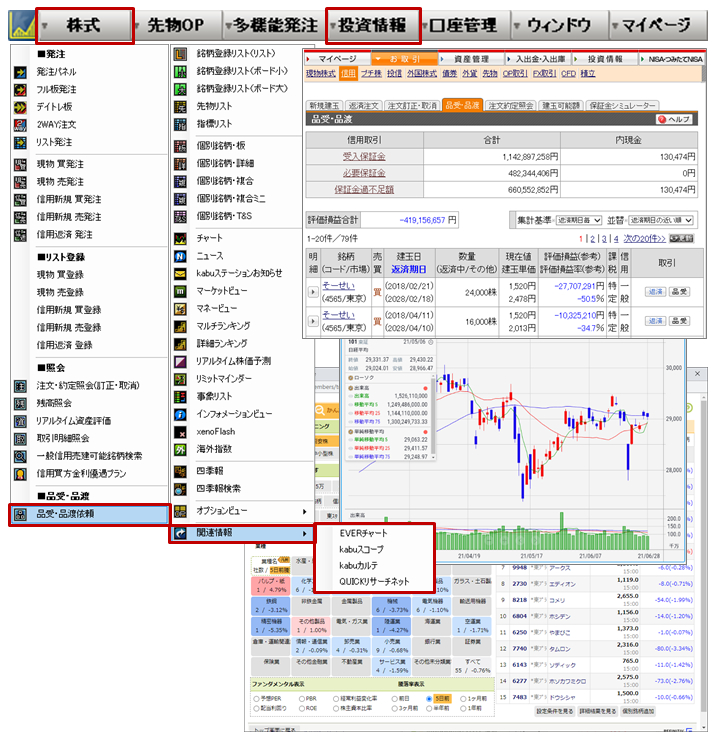This screenshot has width=714, height=744.
Task: Click the 返済期日 column sort header
Action: [408, 270]
